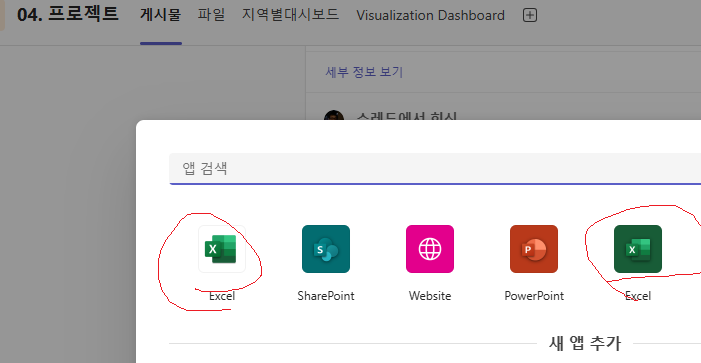Click the PowerPoint label text
This screenshot has height=363, width=701.
(x=534, y=296)
